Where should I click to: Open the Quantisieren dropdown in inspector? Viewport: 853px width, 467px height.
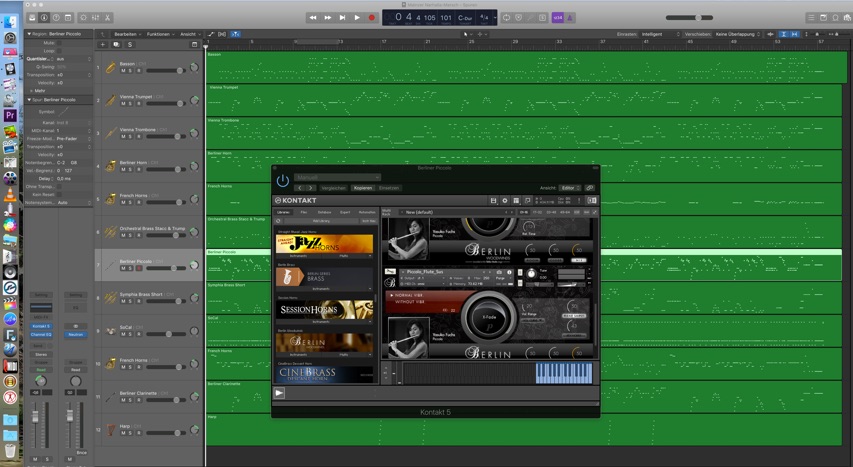tap(59, 59)
